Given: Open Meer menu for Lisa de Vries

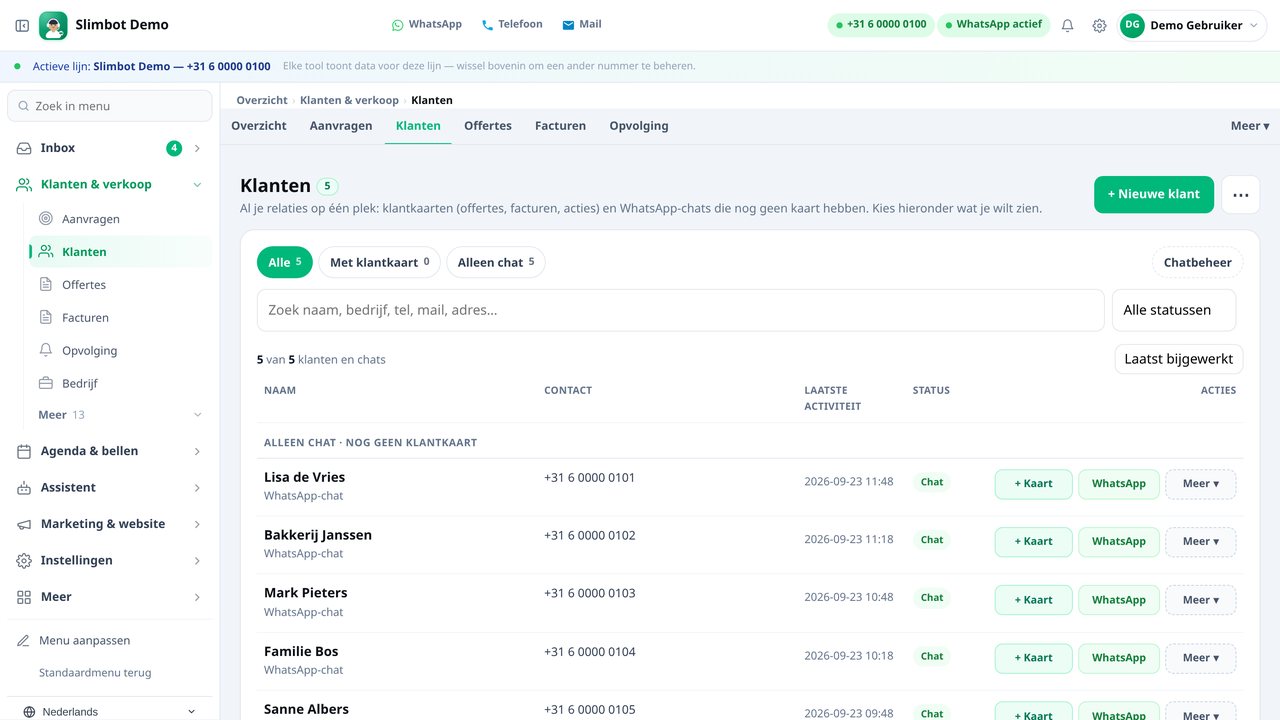Looking at the screenshot, I should pos(1200,484).
